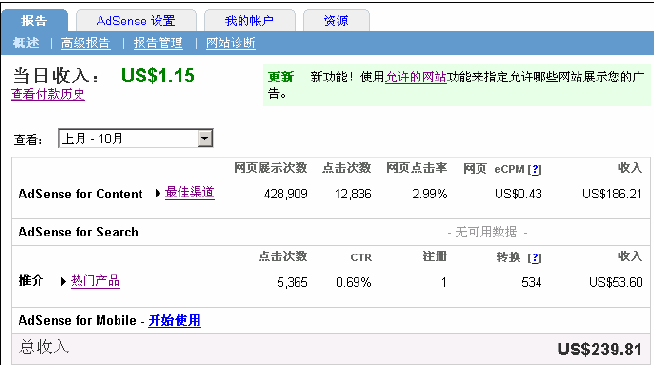Click the 推介 row label
654x365 pixels.
coord(31,281)
